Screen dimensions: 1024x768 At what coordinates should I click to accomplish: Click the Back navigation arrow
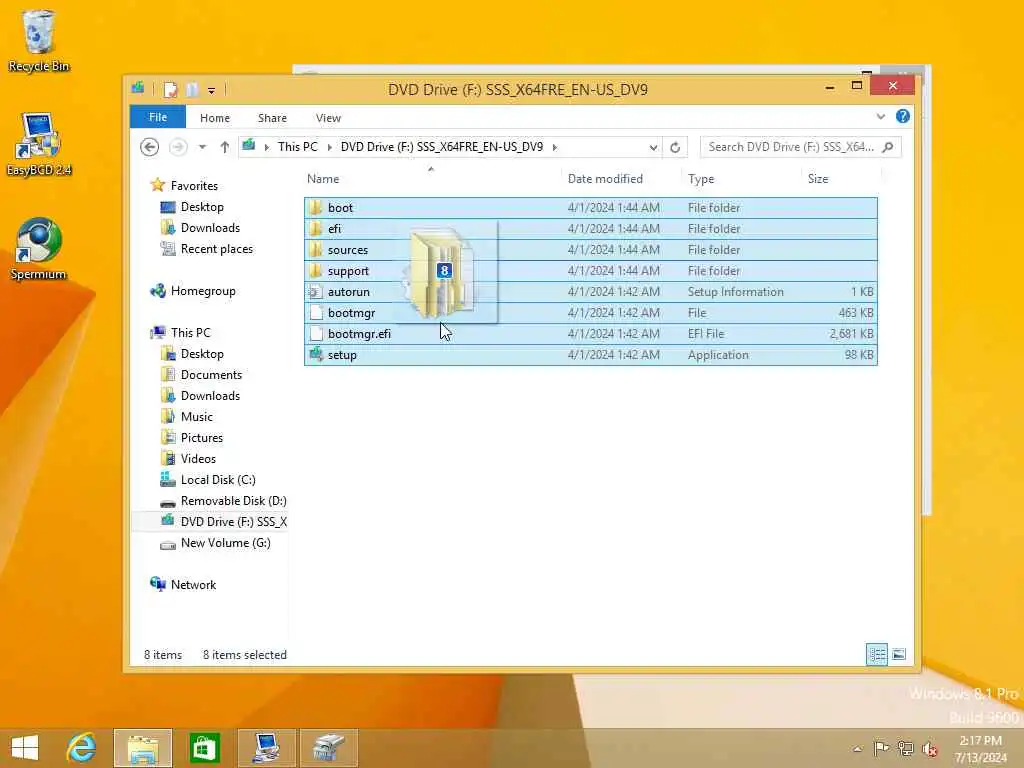(150, 147)
